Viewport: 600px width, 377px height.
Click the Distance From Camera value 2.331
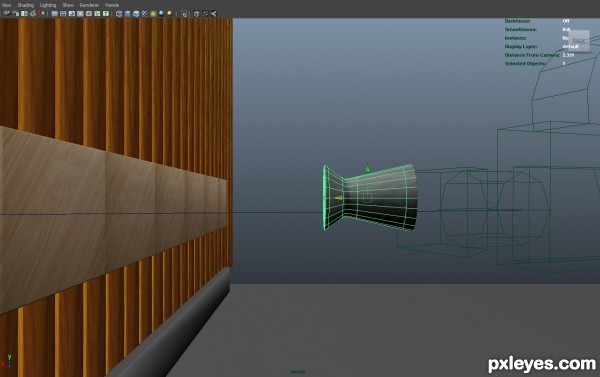(568, 55)
